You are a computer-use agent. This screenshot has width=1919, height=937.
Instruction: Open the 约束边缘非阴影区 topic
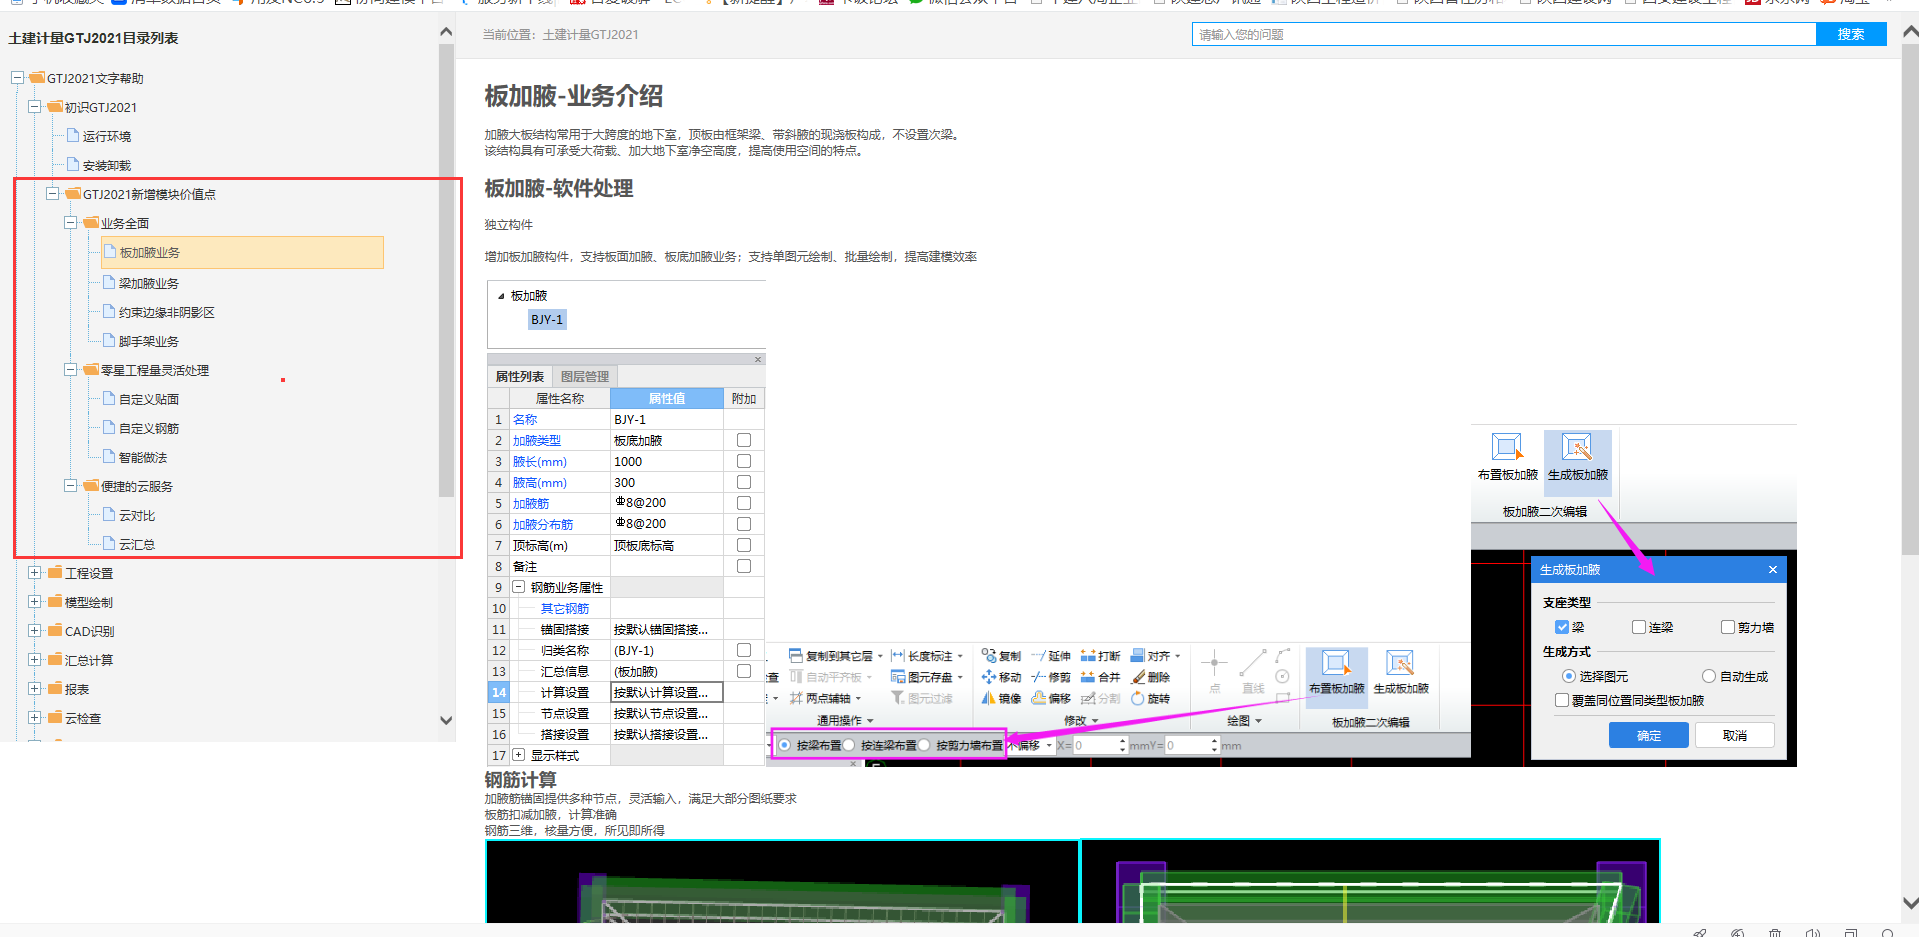point(166,312)
